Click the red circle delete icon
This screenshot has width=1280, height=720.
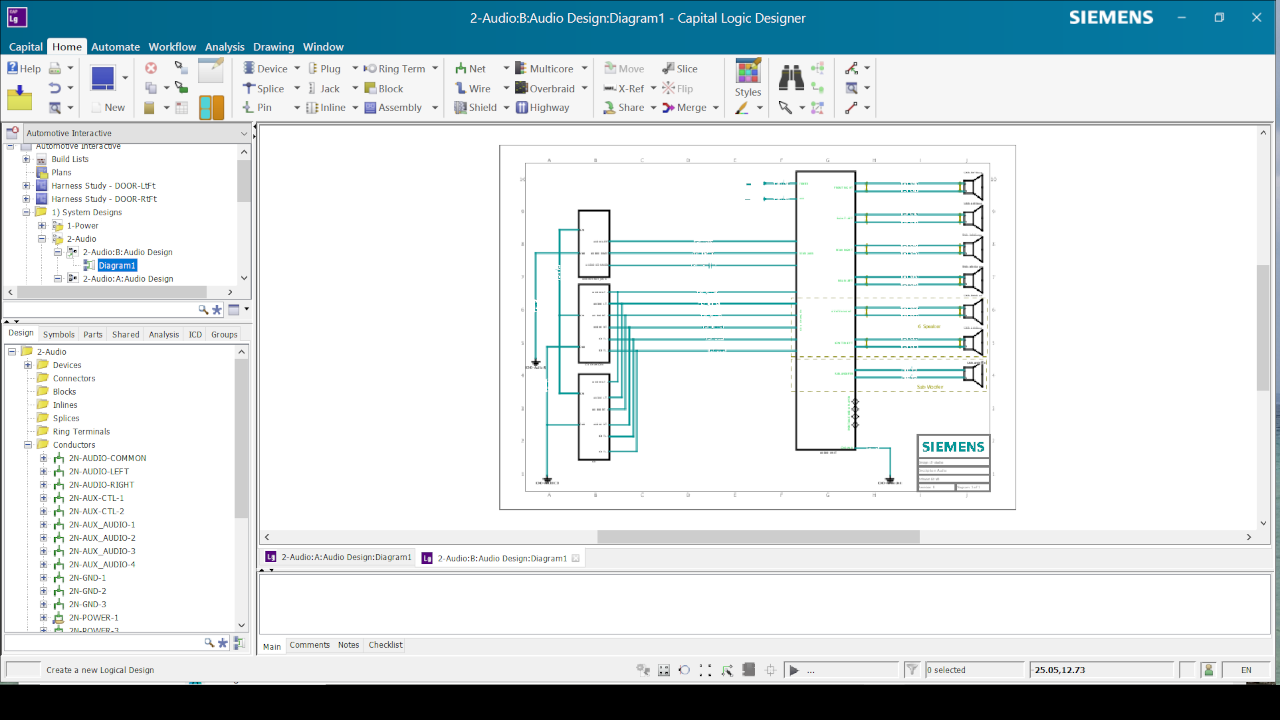(151, 68)
